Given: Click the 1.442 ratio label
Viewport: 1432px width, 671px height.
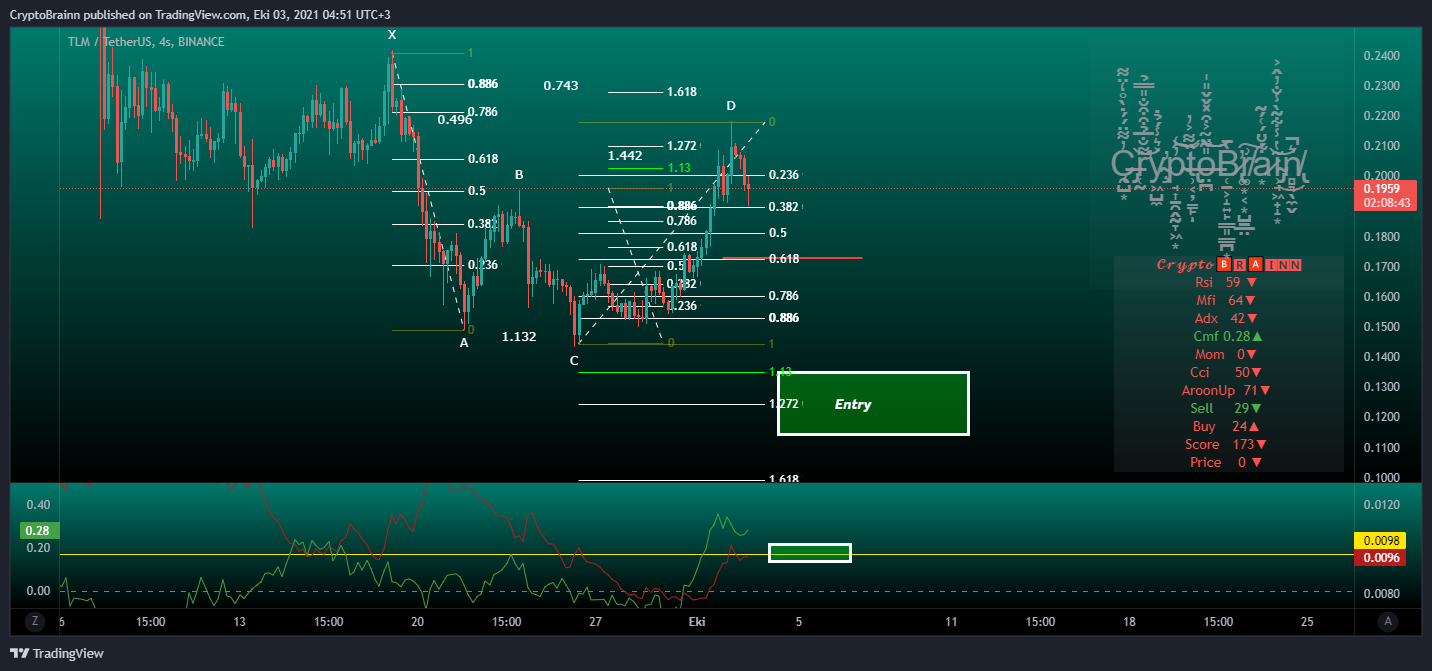Looking at the screenshot, I should pos(625,156).
